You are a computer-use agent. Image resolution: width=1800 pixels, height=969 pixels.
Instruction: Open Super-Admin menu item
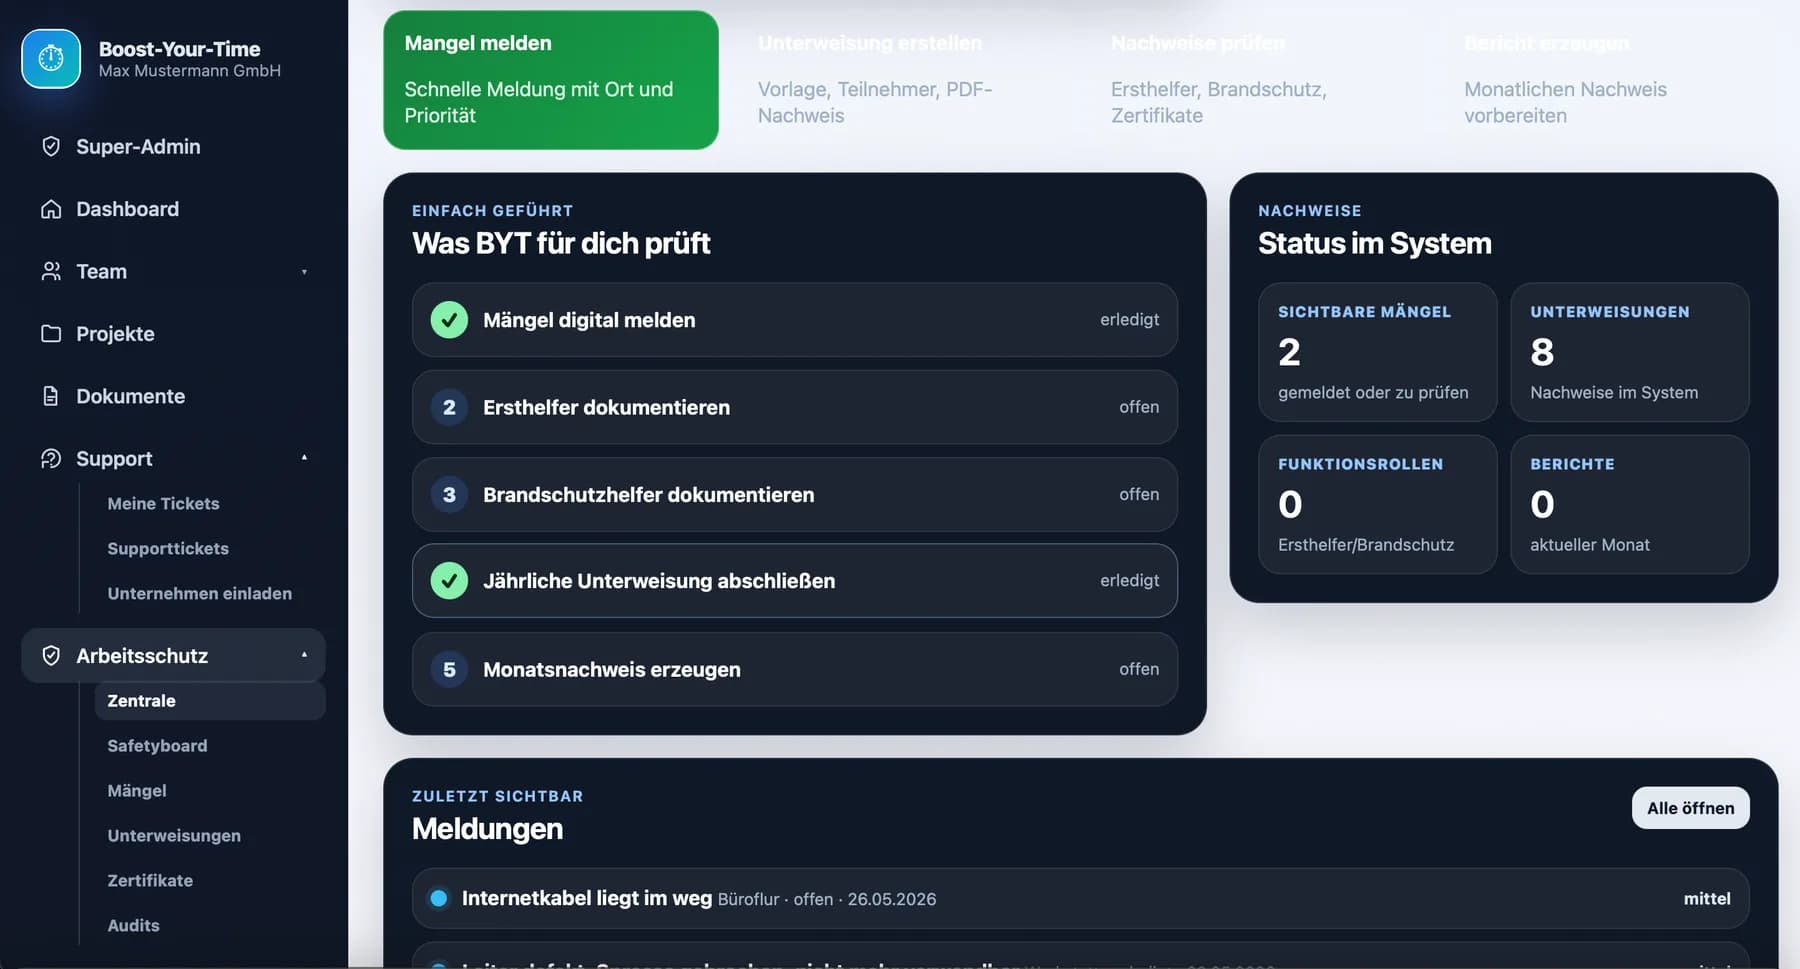(173, 146)
